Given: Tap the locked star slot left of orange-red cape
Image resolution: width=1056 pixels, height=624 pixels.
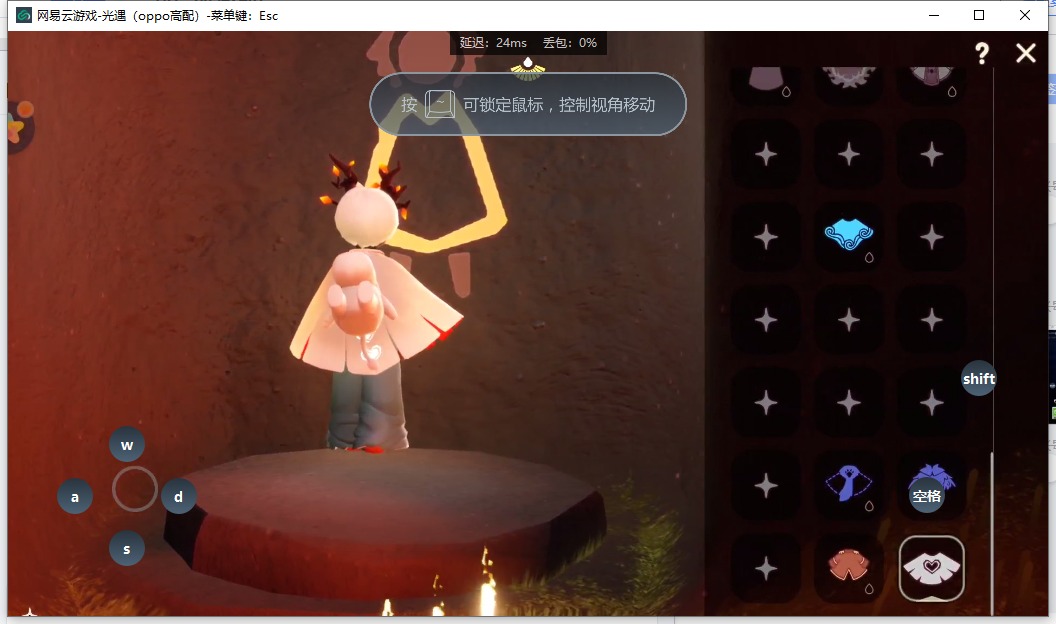Looking at the screenshot, I should [766, 568].
